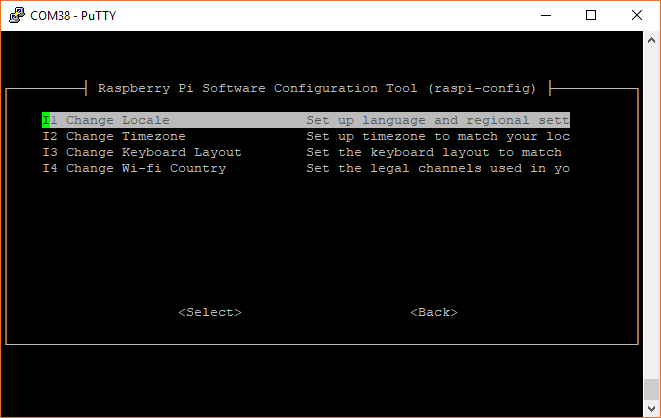The height and width of the screenshot is (418, 661).
Task: Activate the <Back> button
Action: tap(434, 312)
